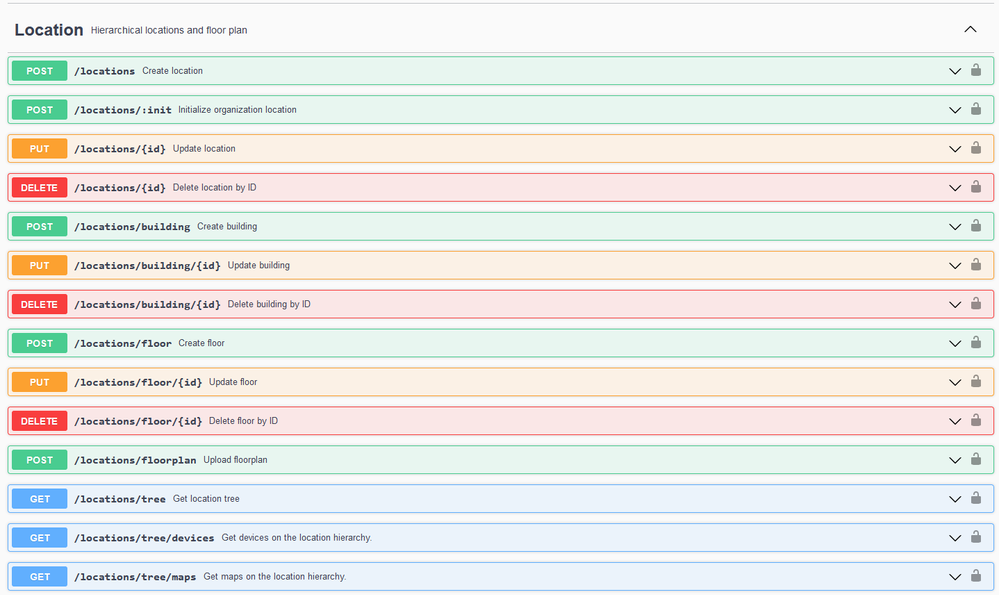Open the /locations/:init endpoint path

point(122,110)
